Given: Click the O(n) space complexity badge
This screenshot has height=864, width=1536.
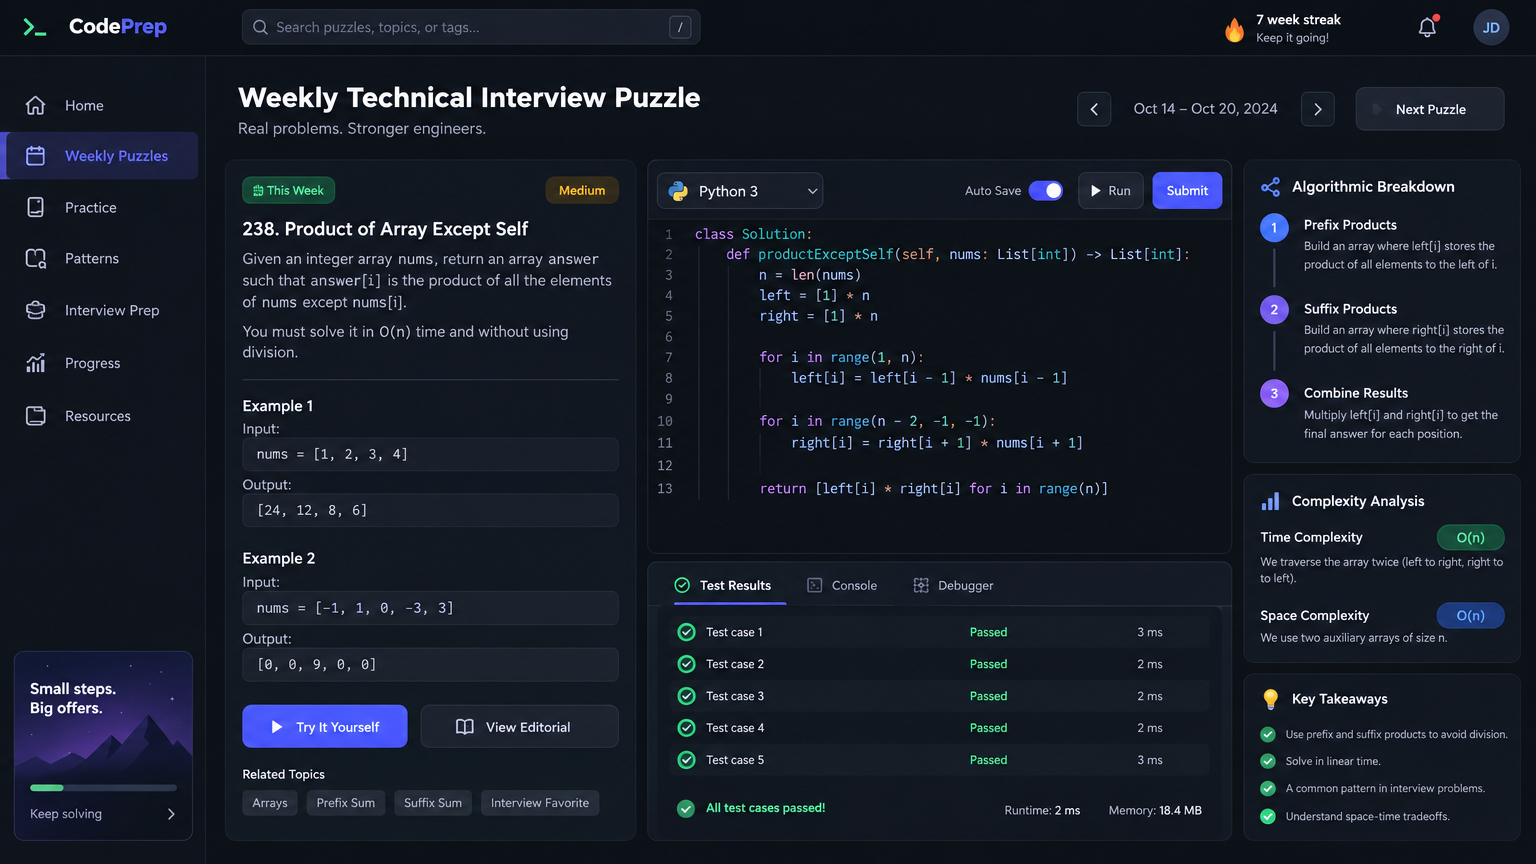Looking at the screenshot, I should click(x=1470, y=616).
